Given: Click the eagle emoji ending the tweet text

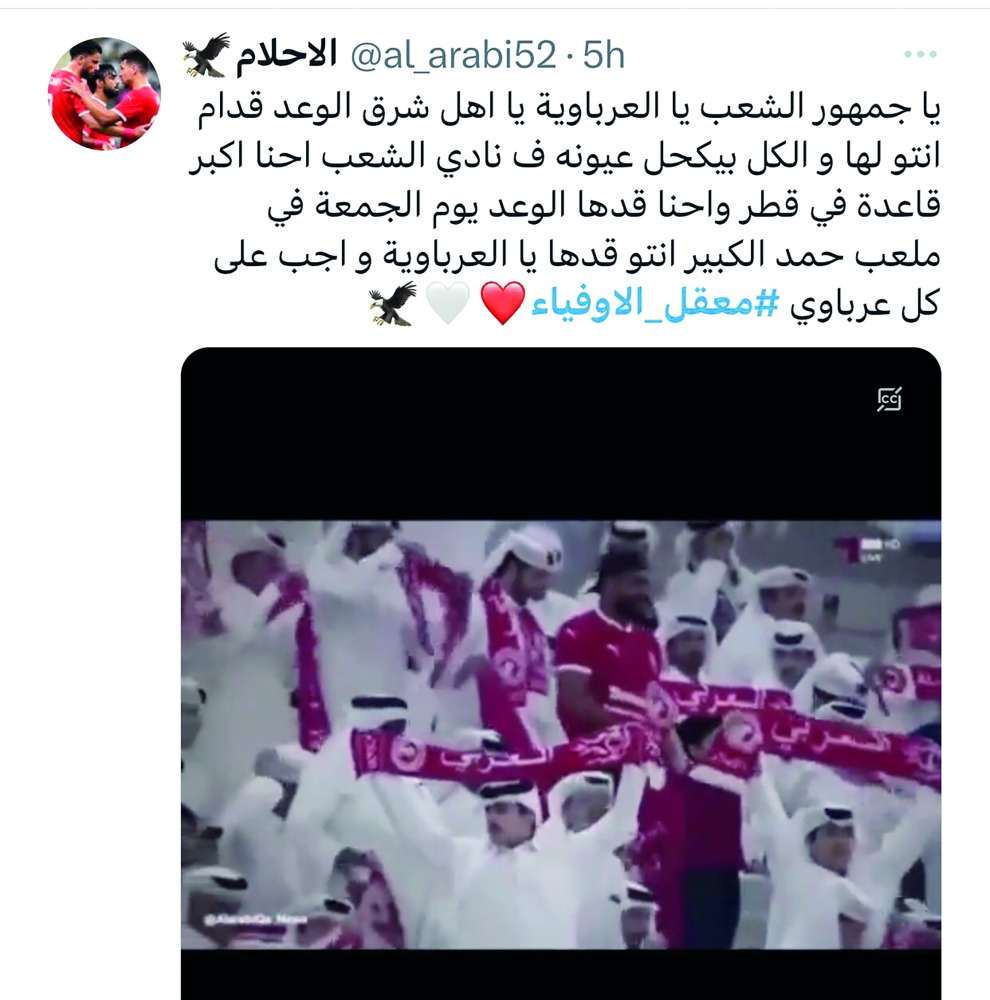Looking at the screenshot, I should point(393,303).
